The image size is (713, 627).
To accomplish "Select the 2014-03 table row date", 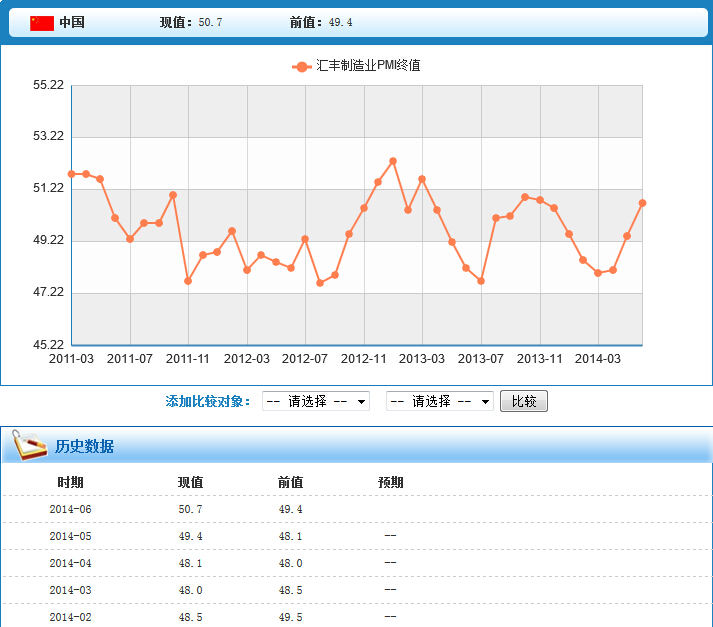I will 70,591.
